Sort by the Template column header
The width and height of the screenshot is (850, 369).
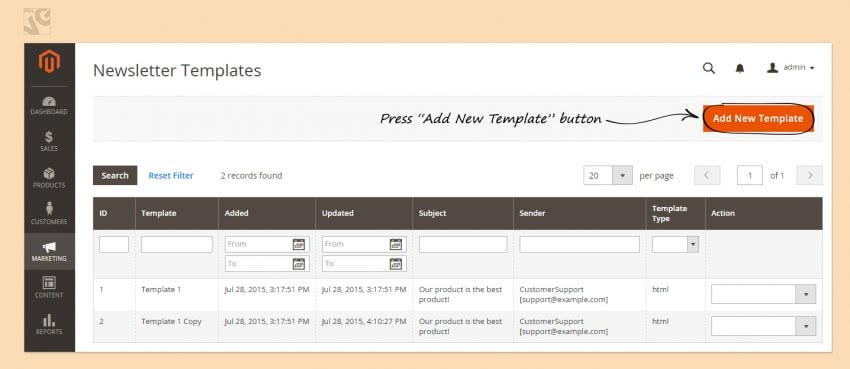(177, 213)
